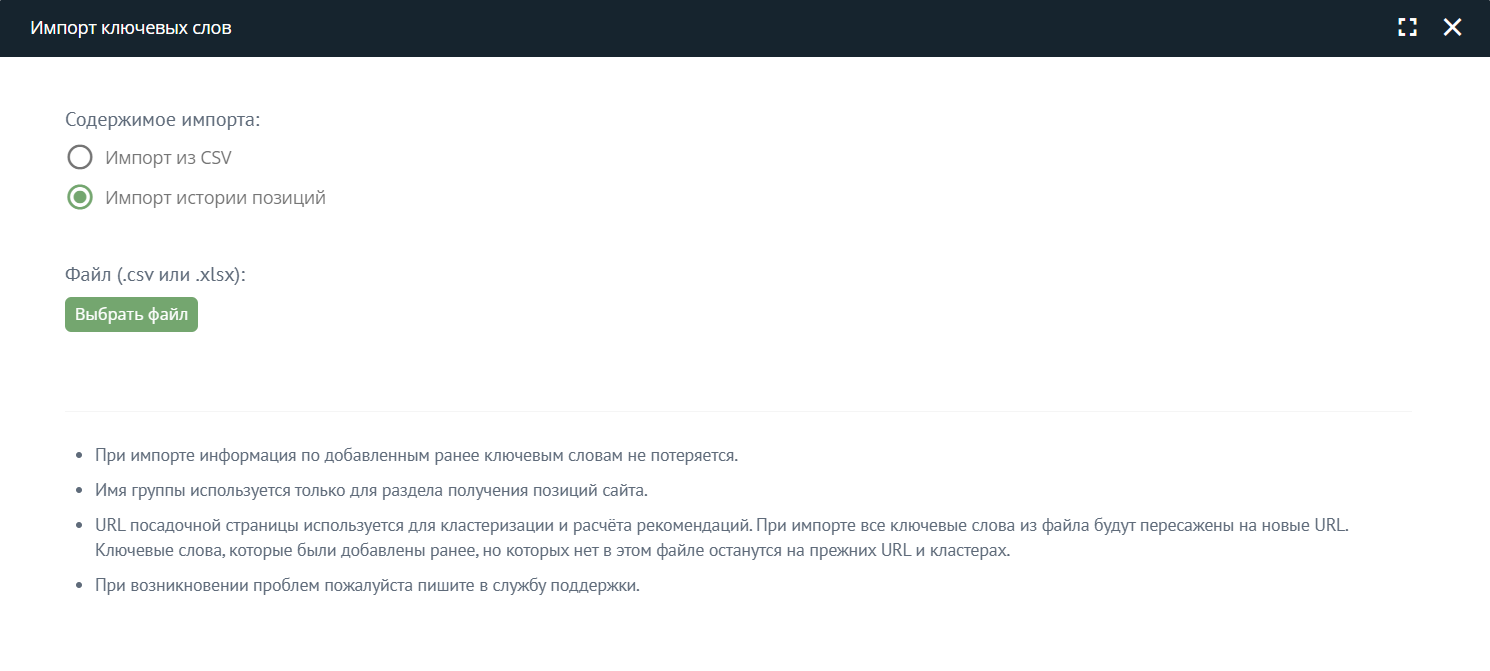Click note about previously added keywords not lost
Image resolution: width=1490 pixels, height=671 pixels.
[416, 456]
